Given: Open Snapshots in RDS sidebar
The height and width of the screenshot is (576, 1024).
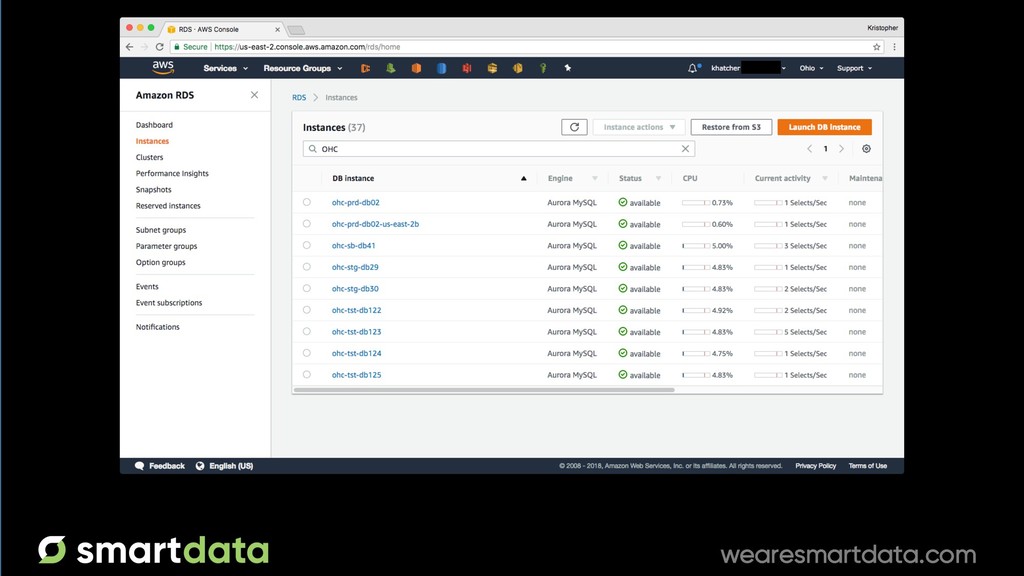Looking at the screenshot, I should [153, 189].
